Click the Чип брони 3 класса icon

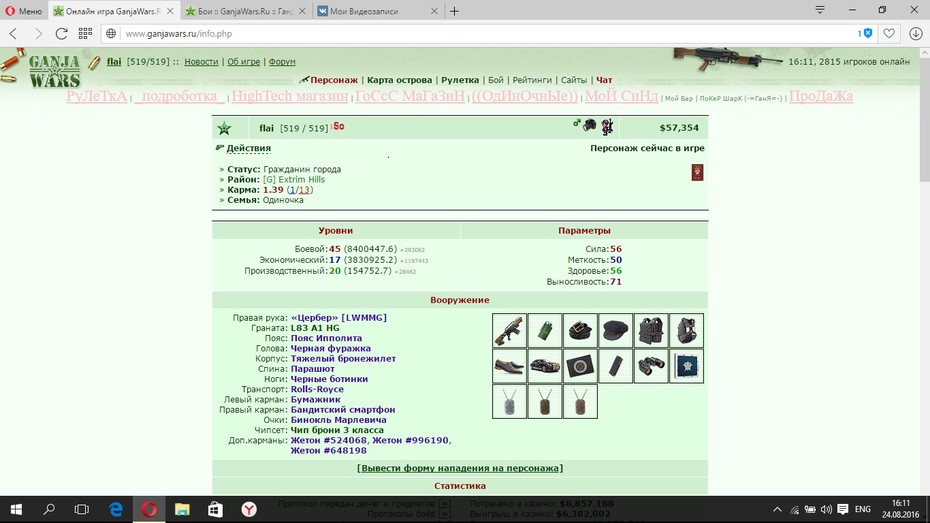pos(686,366)
